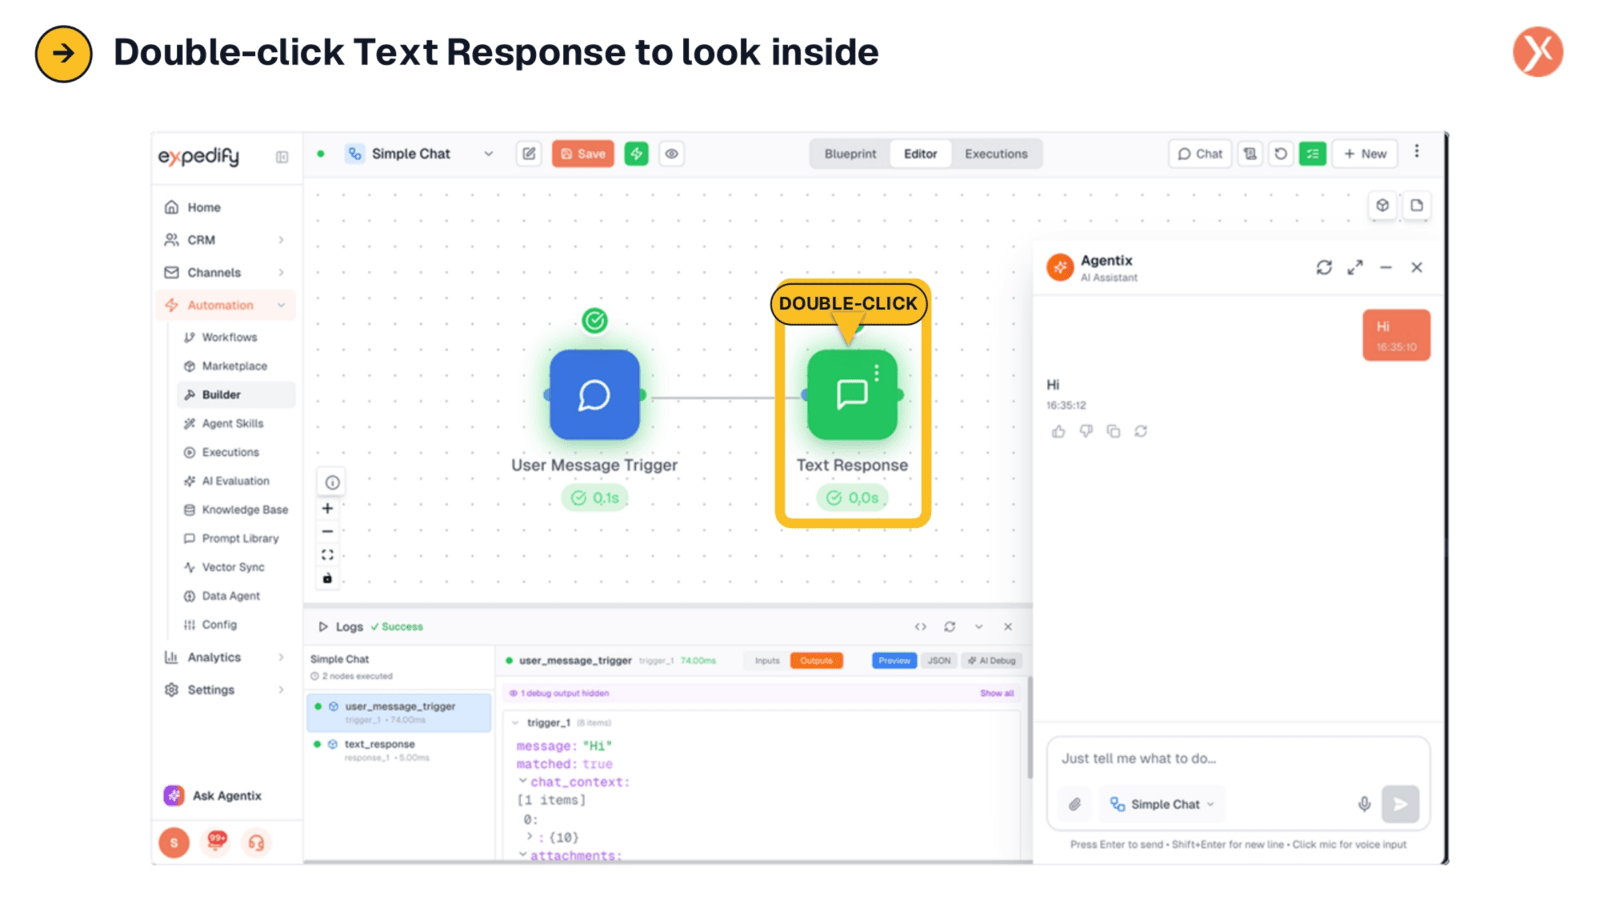Click the New button
Image resolution: width=1600 pixels, height=900 pixels.
[x=1365, y=154]
